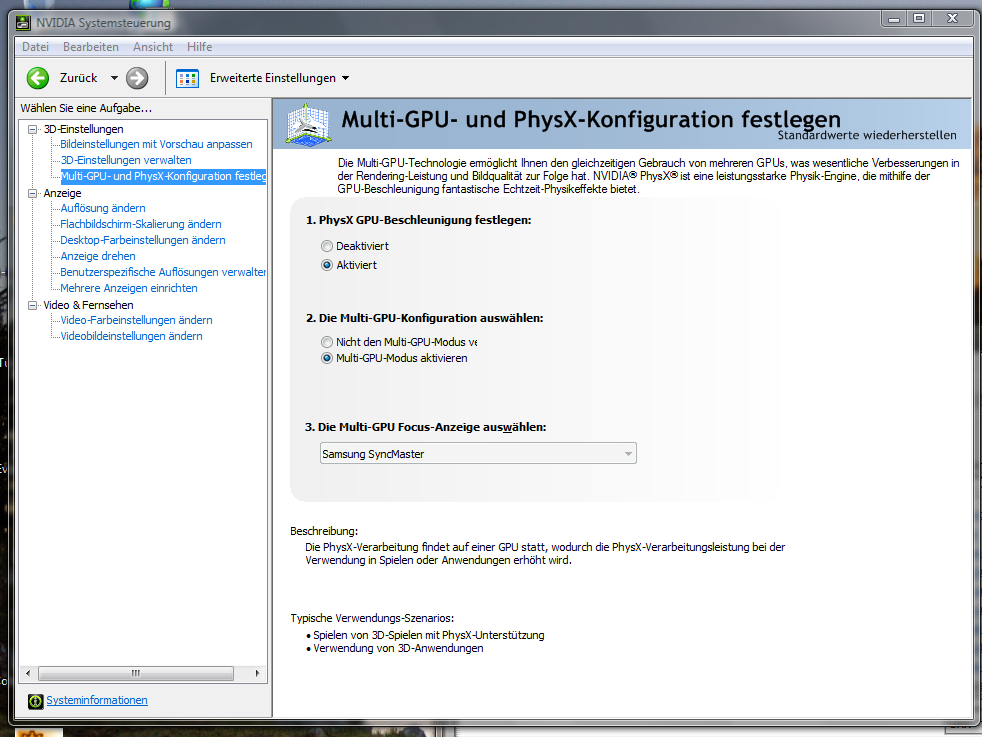Click the grey forward arrow icon
Viewport: 982px width, 737px height.
(137, 78)
